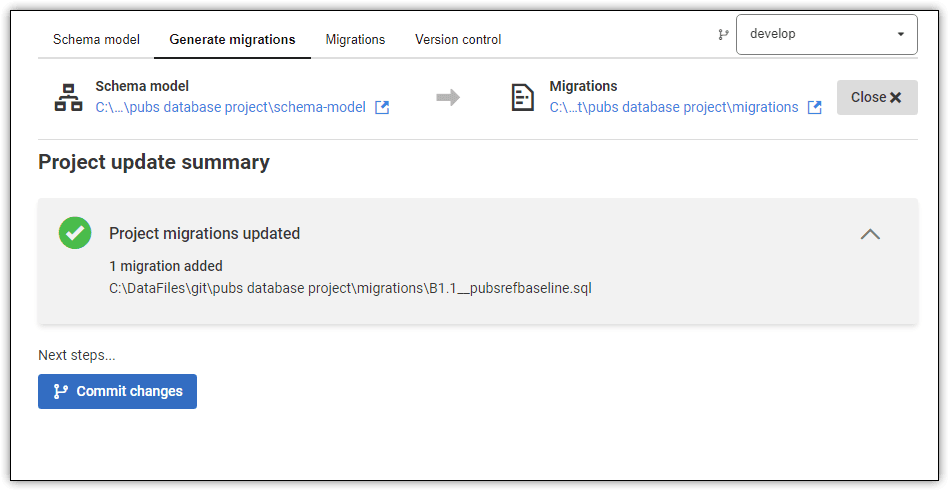
Task: Open migrations folder external link icon
Action: point(815,108)
